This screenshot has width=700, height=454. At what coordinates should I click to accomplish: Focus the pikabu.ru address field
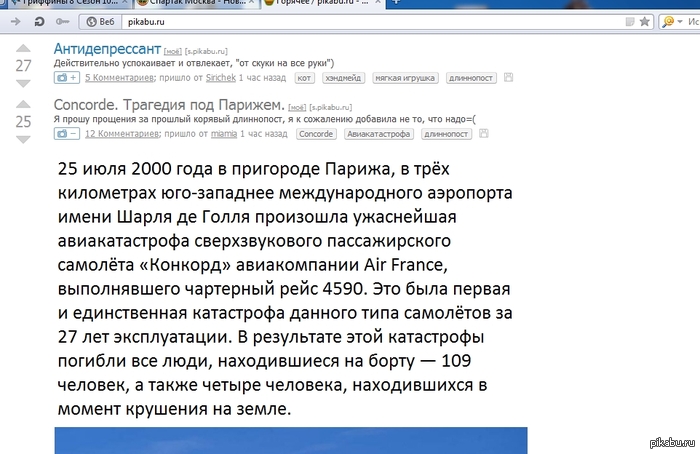point(373,21)
